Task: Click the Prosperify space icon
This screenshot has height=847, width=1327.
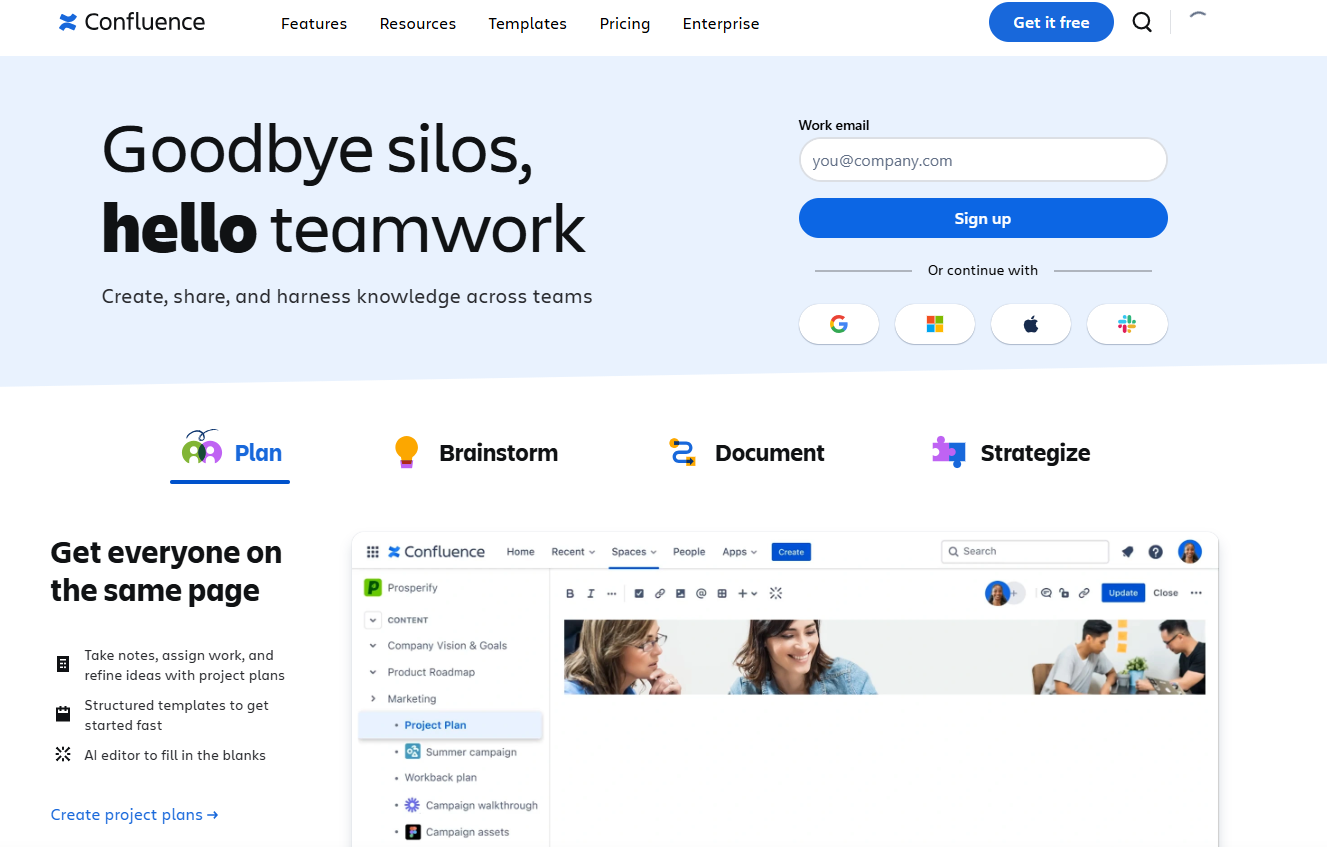Action: point(373,588)
